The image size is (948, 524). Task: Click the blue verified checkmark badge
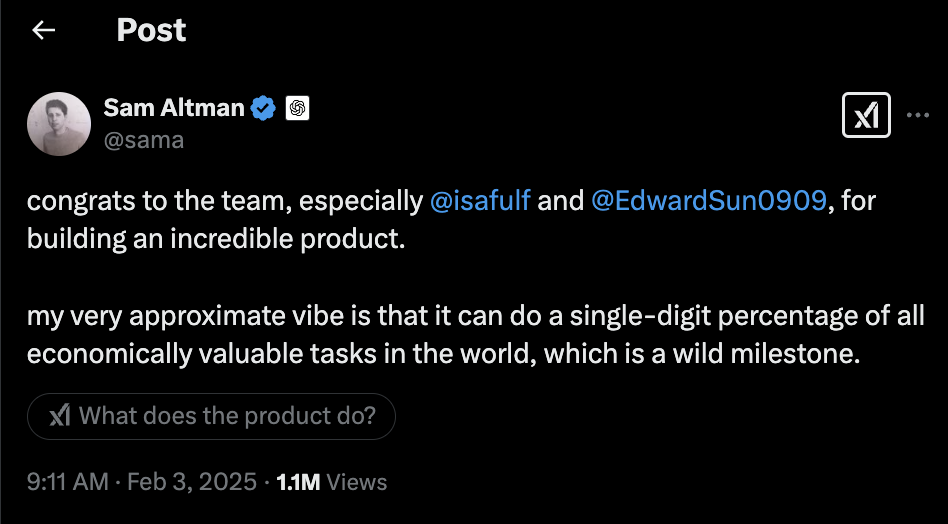pyautogui.click(x=263, y=108)
